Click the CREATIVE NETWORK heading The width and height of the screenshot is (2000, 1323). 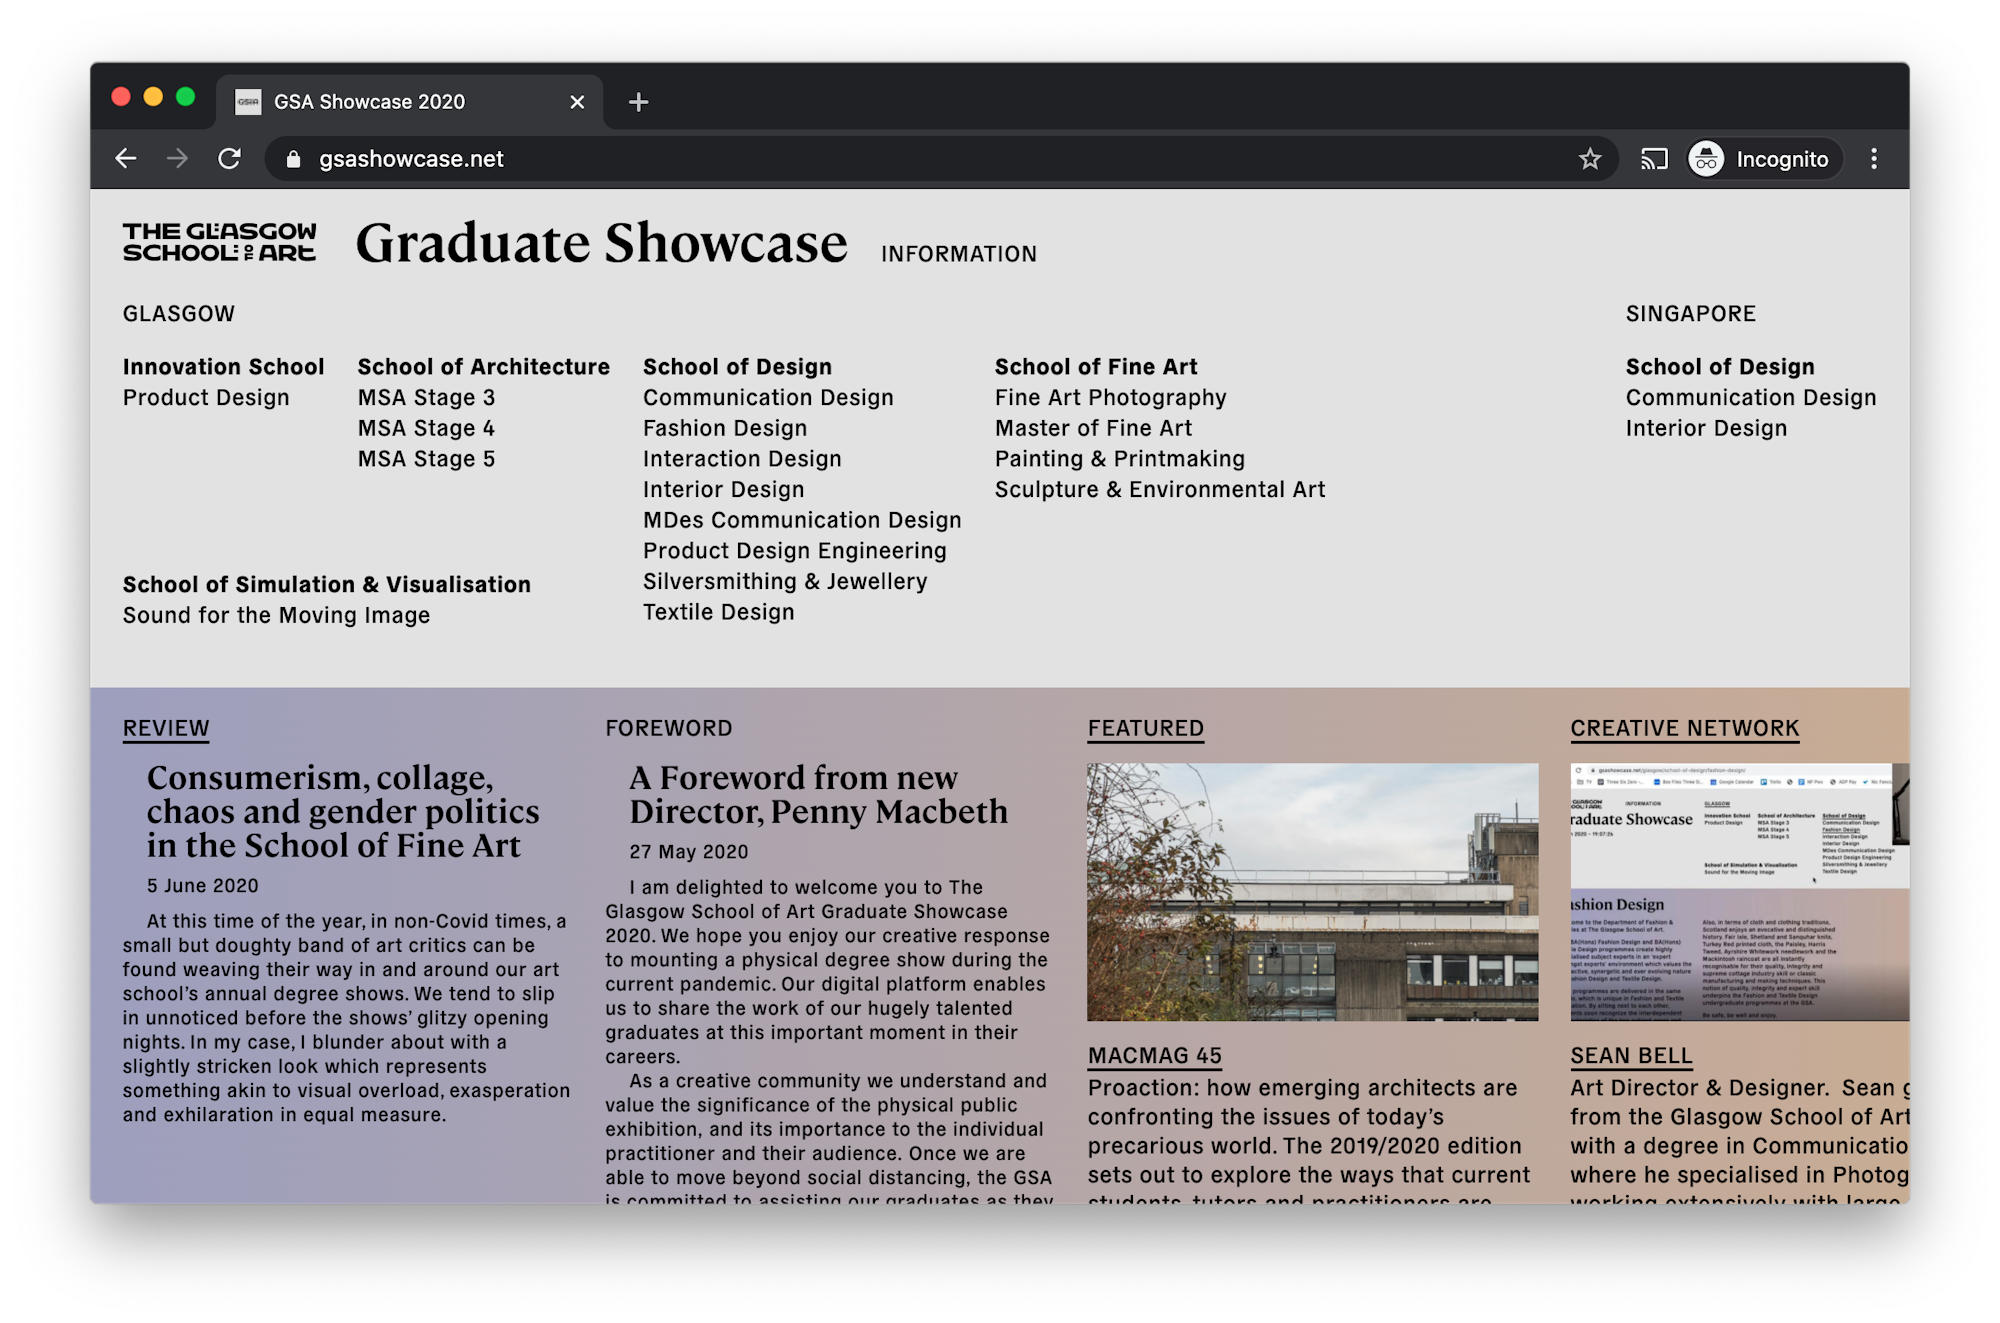pyautogui.click(x=1685, y=729)
